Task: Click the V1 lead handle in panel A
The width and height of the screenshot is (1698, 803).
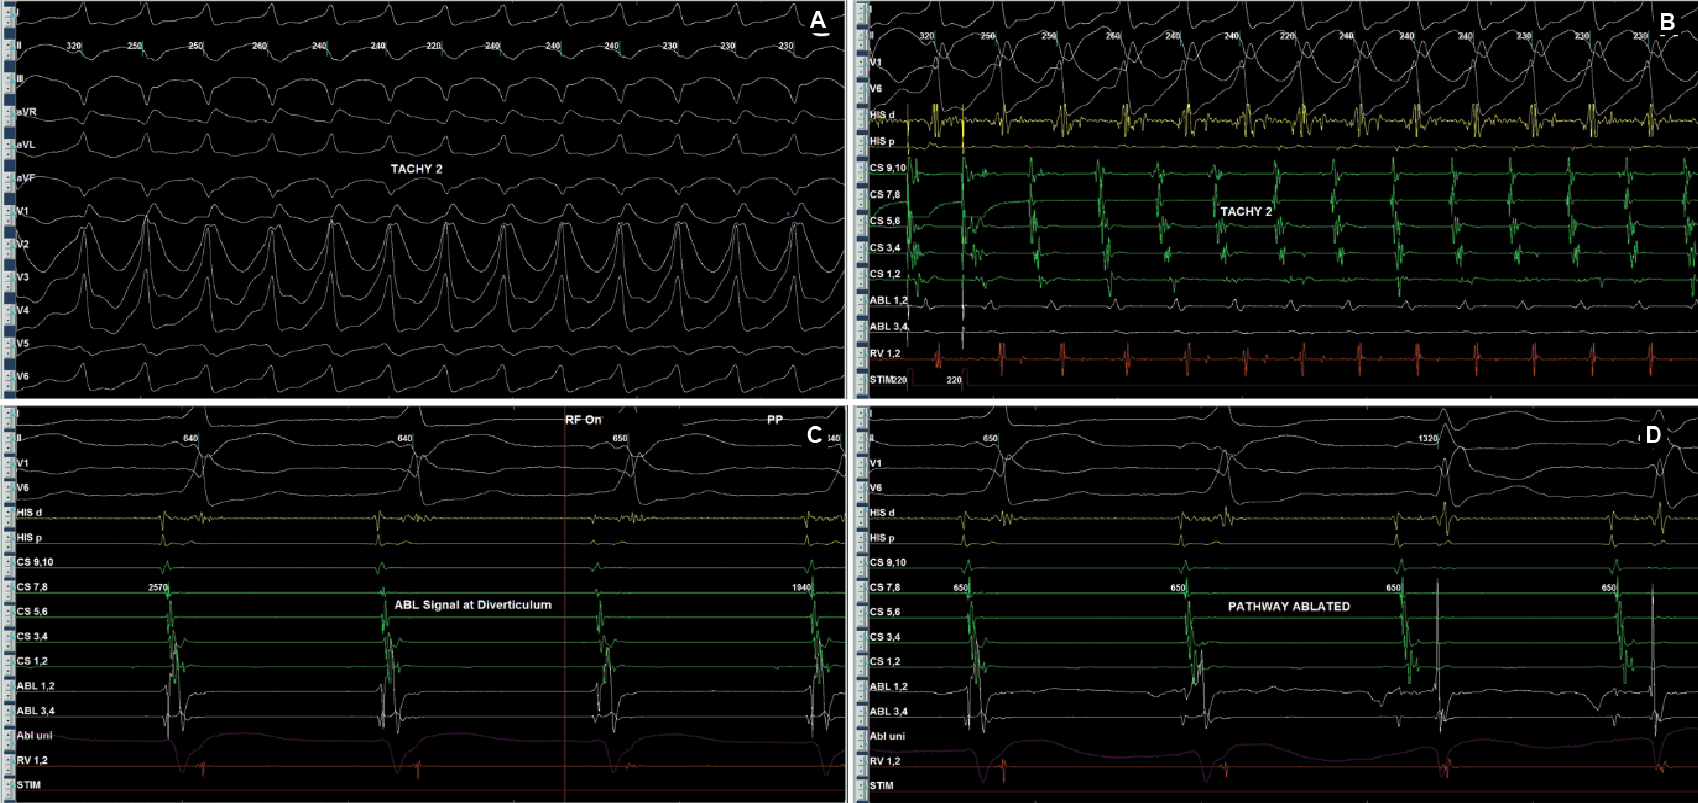Action: [x=8, y=211]
